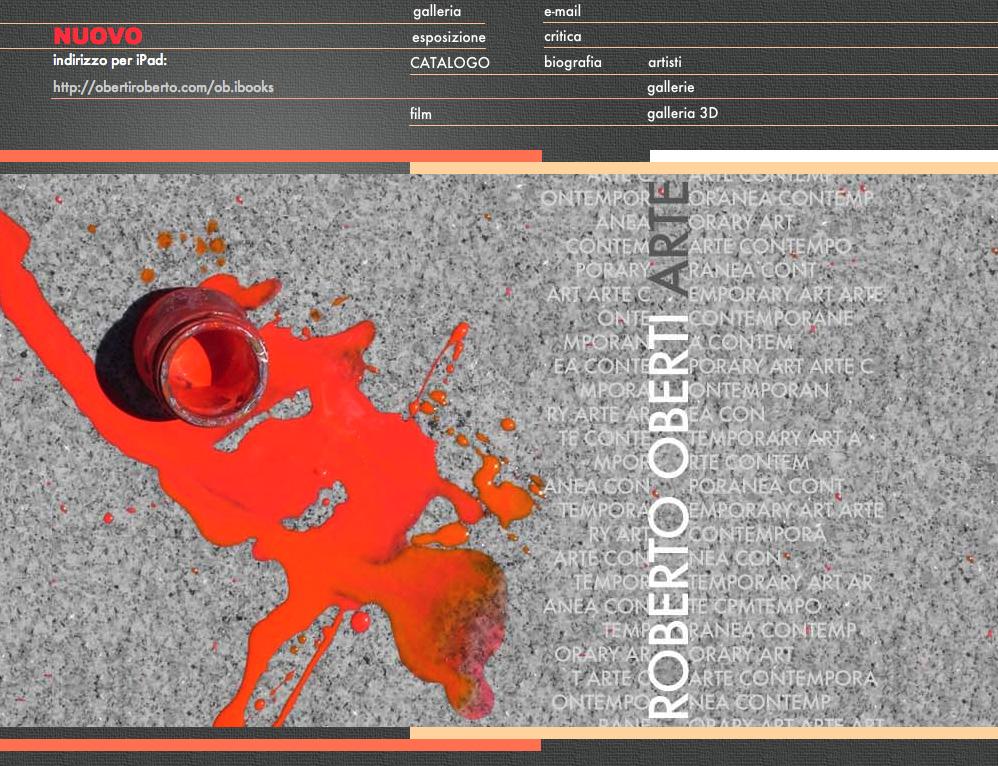Click the vertical ROBERTO OBERTI ARTE title

click(669, 449)
